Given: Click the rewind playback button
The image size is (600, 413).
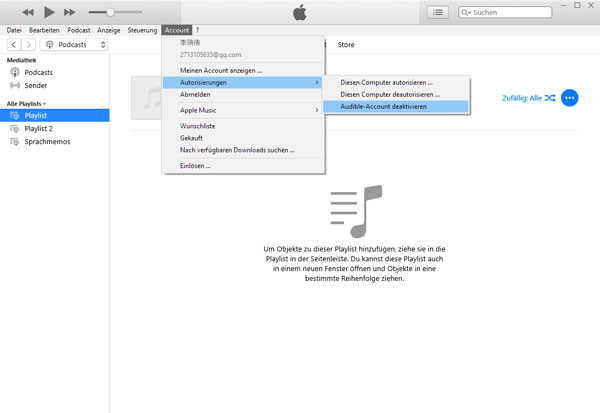Looking at the screenshot, I should click(28, 12).
